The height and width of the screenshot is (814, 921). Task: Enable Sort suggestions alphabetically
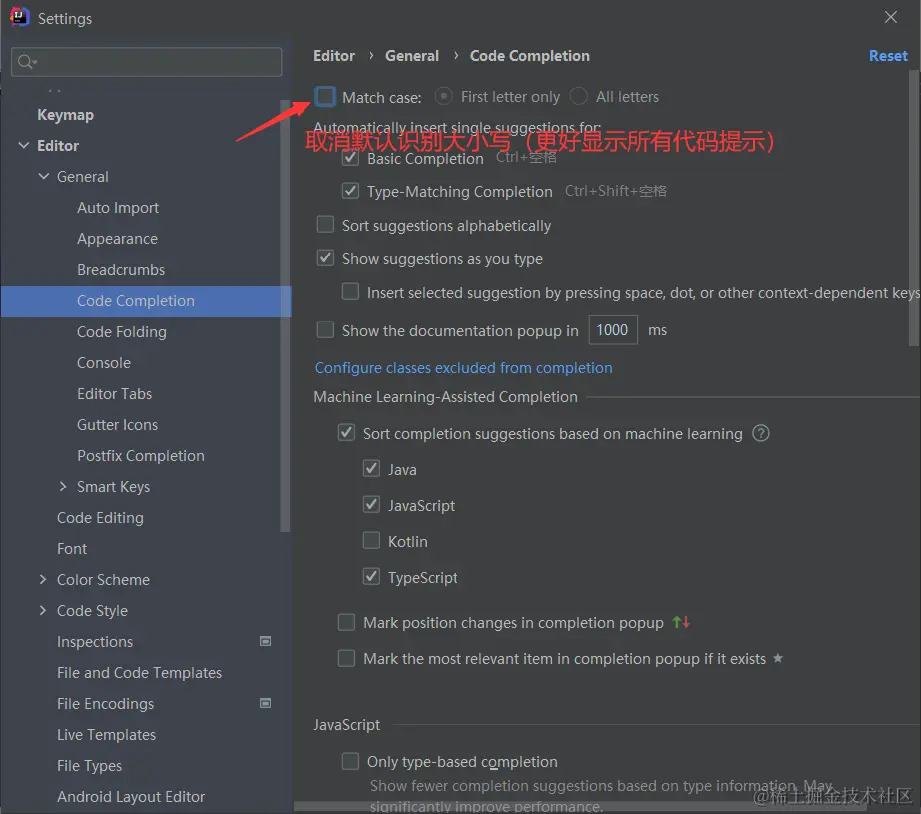pos(325,225)
